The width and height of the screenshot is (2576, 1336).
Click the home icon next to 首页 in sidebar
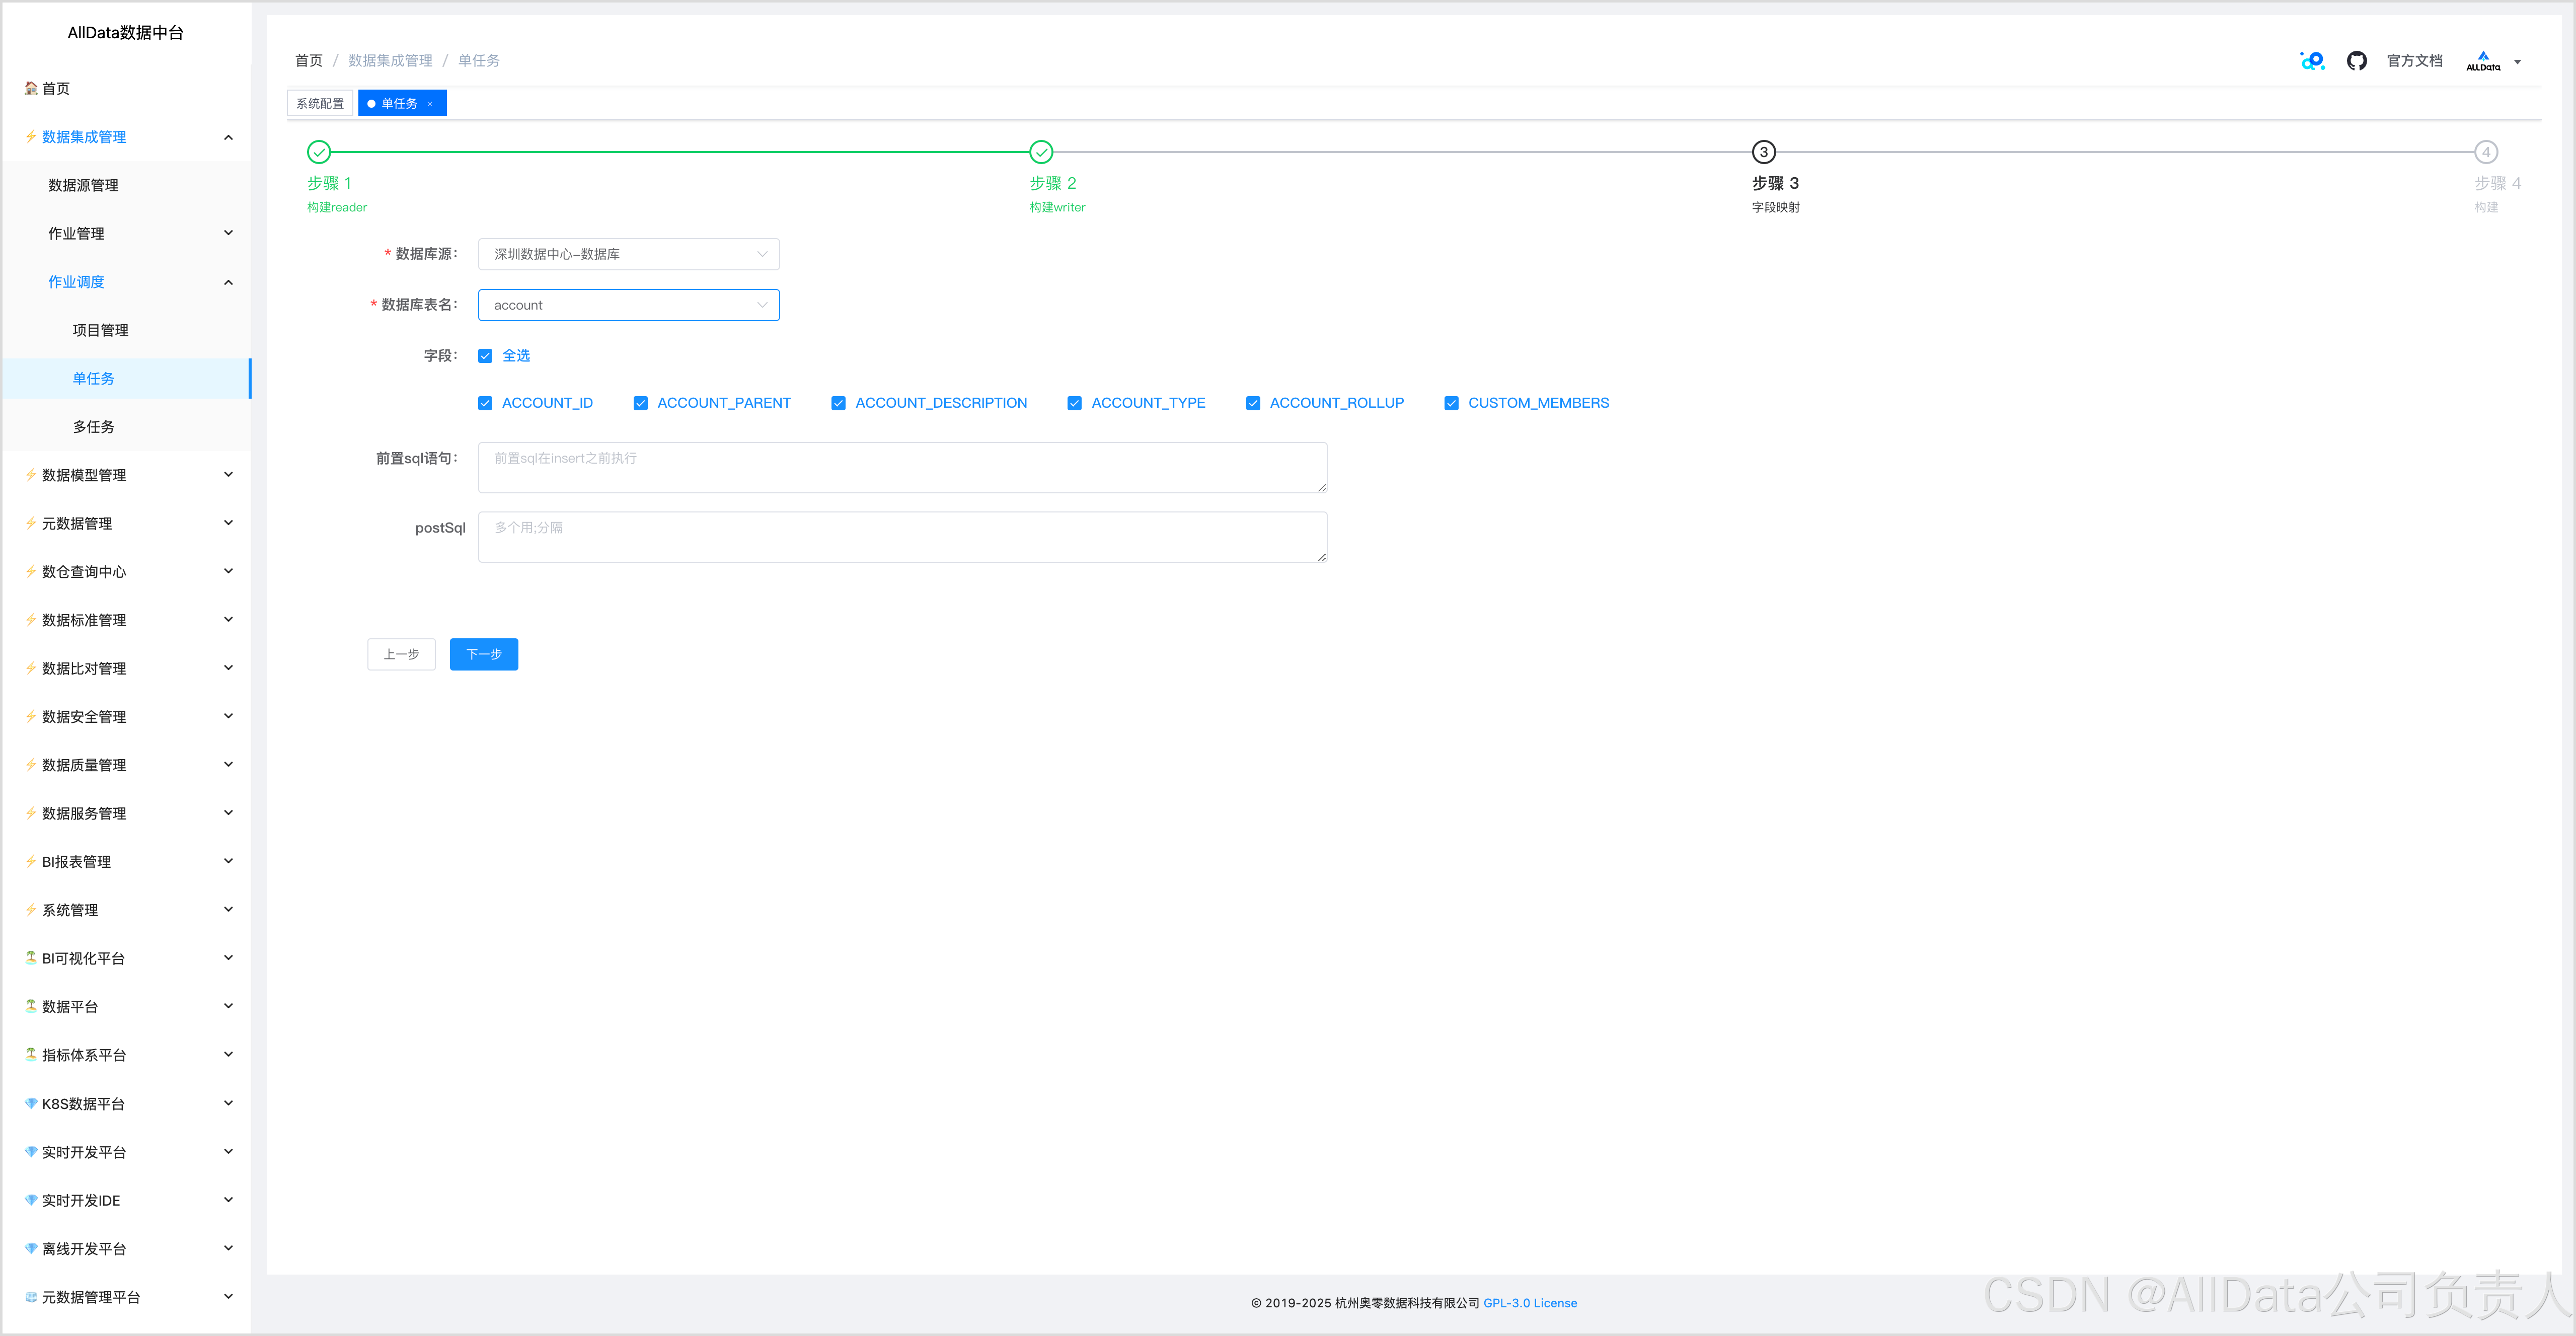31,88
